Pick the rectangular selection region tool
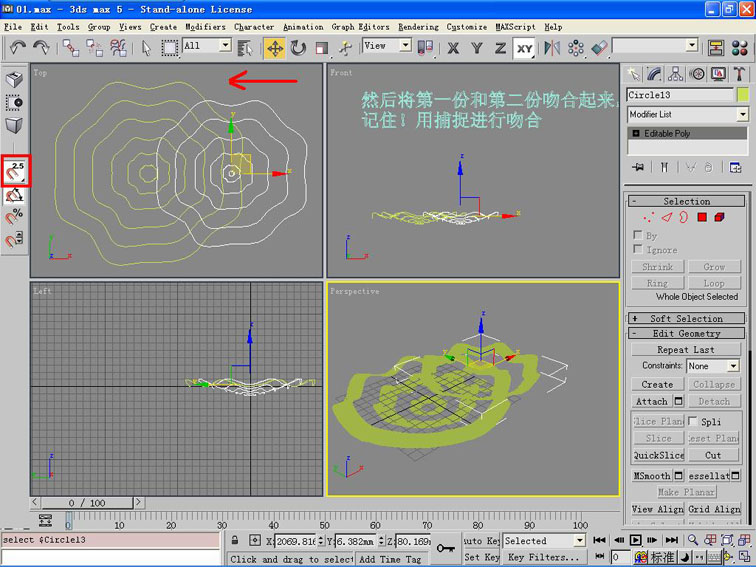756x567 pixels. 169,48
